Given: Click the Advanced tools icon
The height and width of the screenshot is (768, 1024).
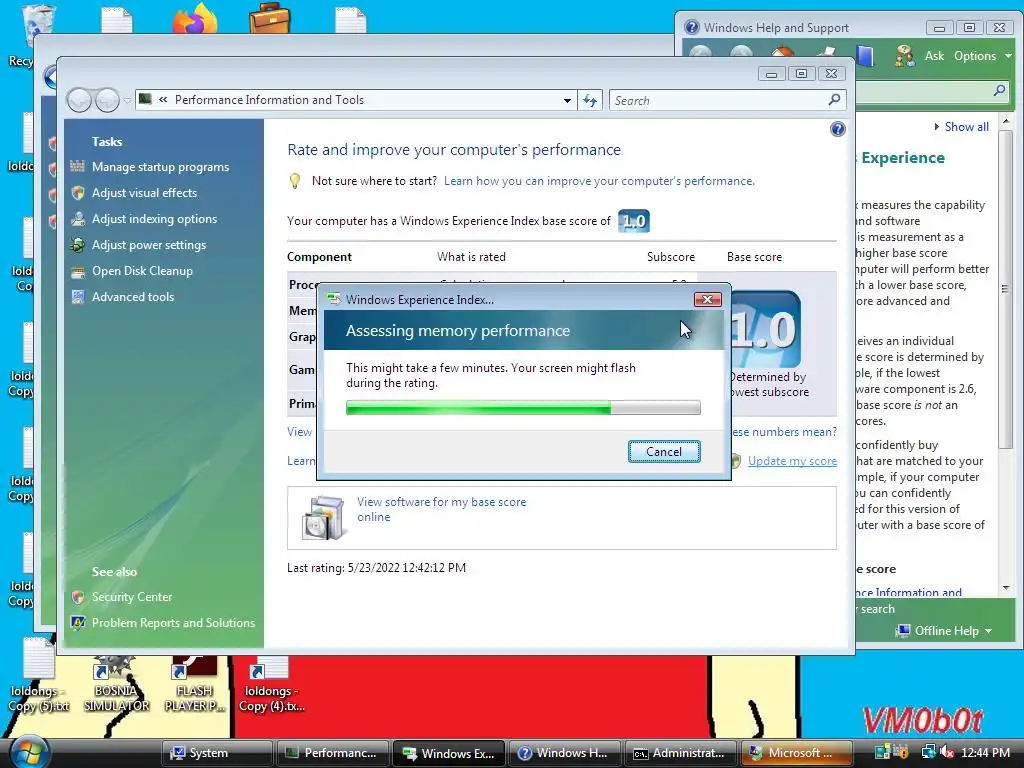Looking at the screenshot, I should [78, 297].
